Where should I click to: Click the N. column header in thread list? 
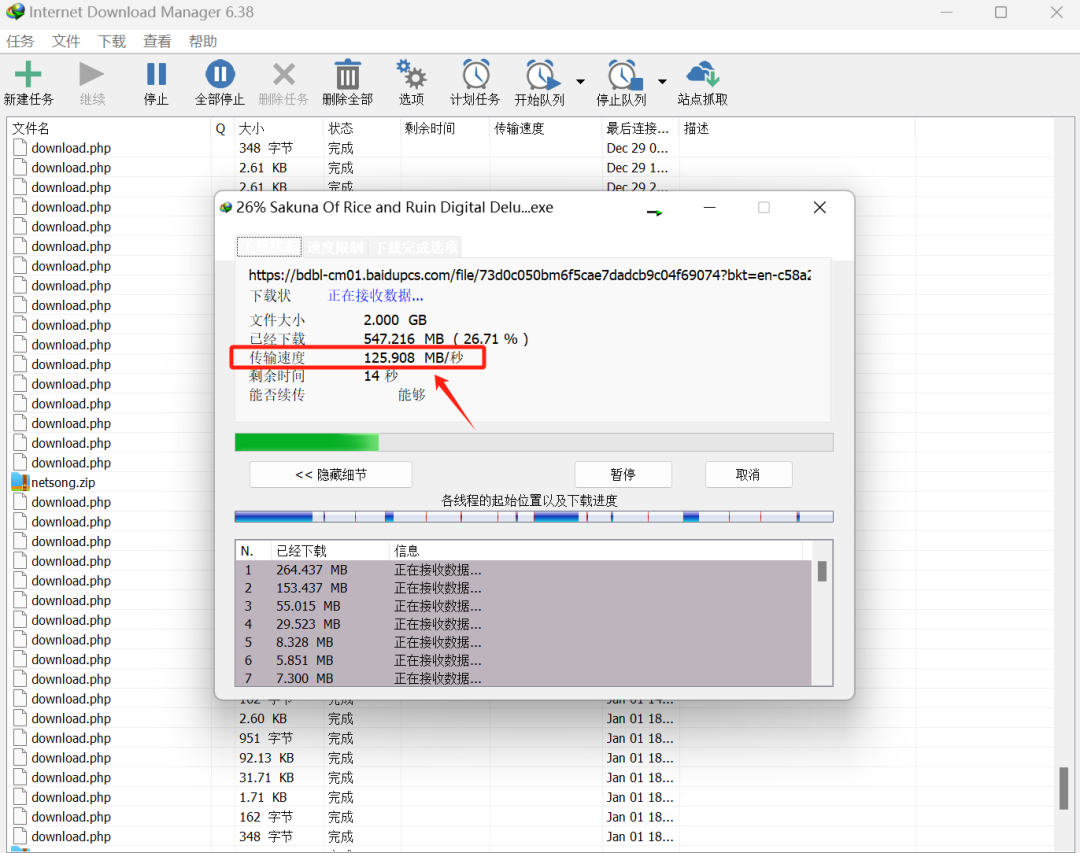pos(253,551)
